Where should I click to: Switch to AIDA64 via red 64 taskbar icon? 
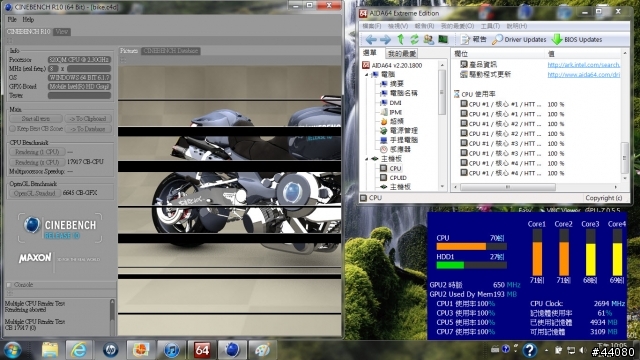(x=202, y=350)
